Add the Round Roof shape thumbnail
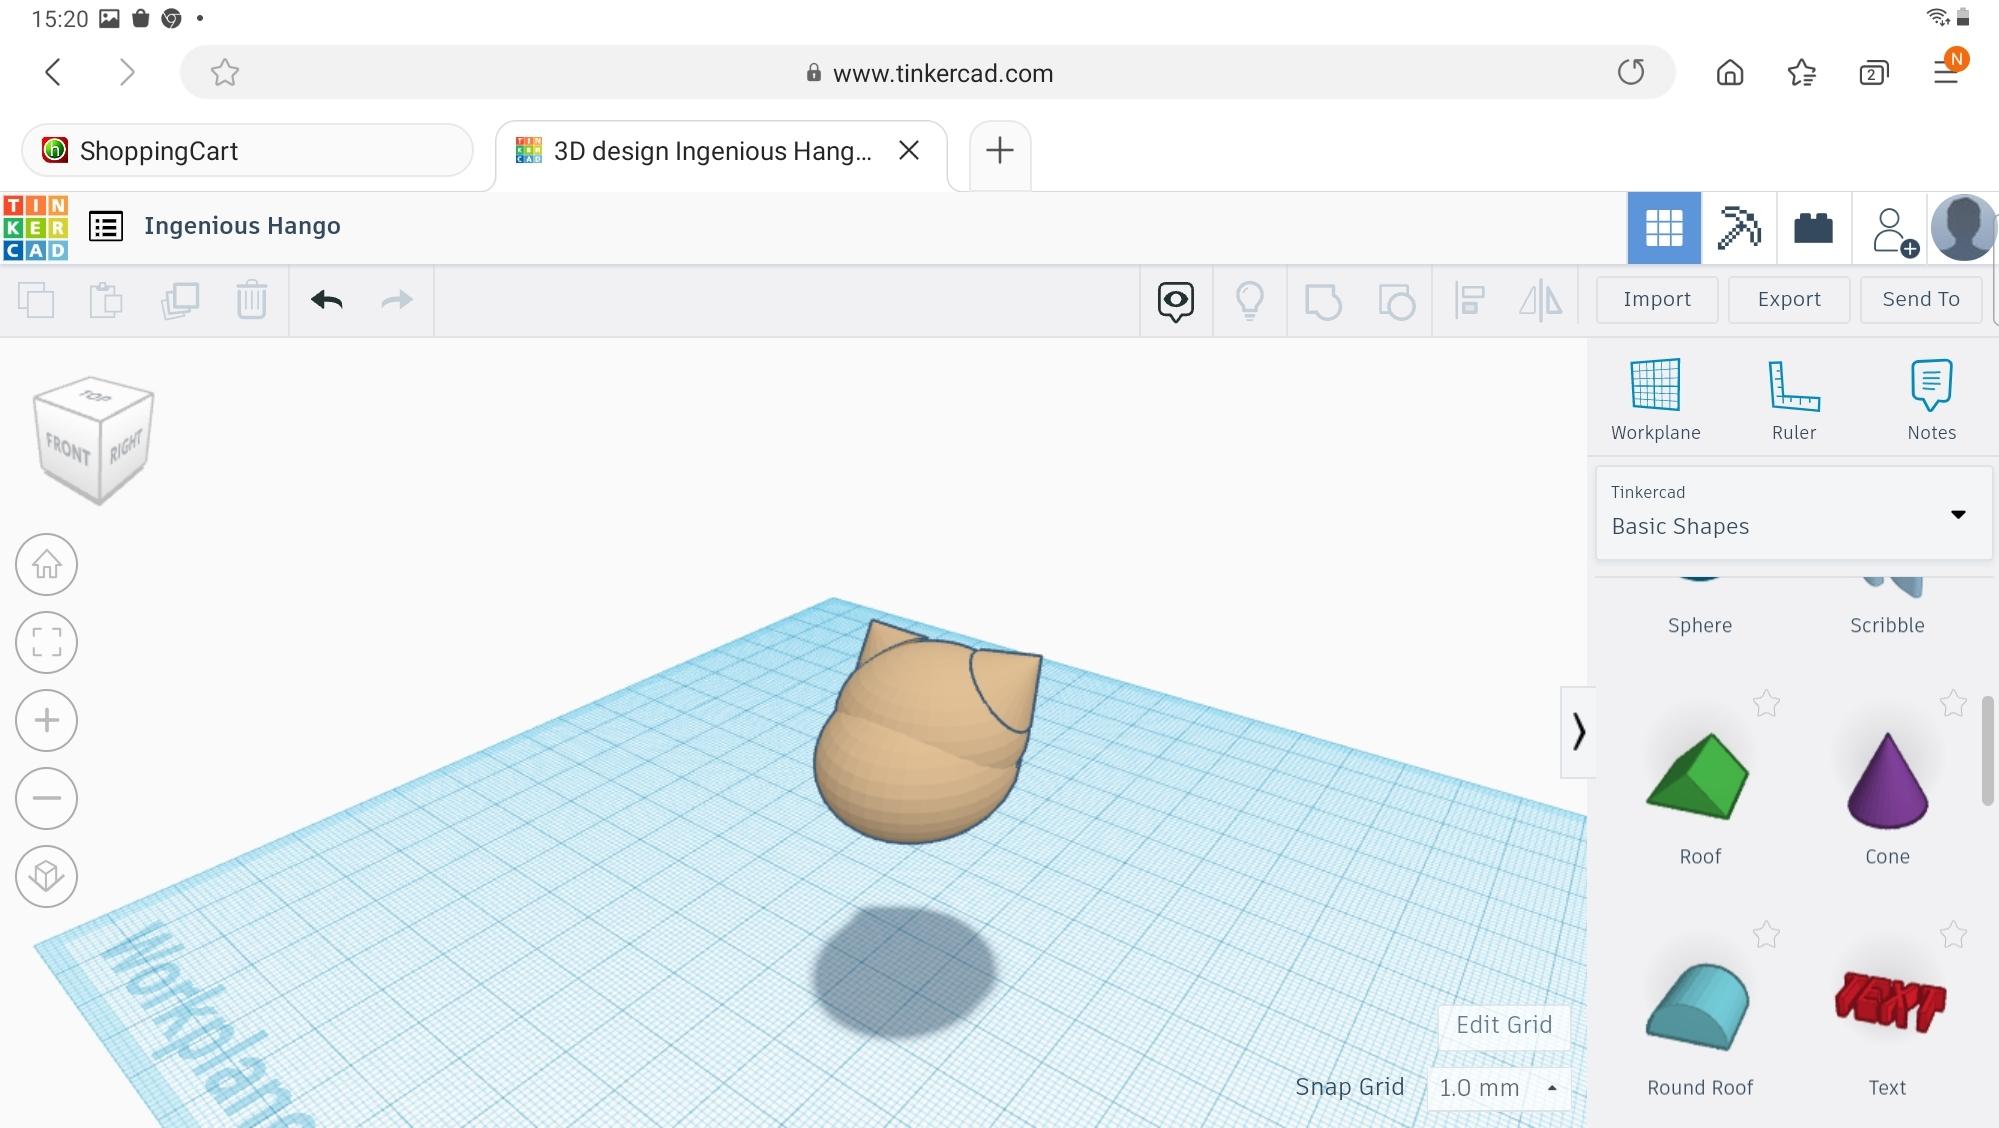The image size is (1999, 1128). [x=1698, y=1006]
